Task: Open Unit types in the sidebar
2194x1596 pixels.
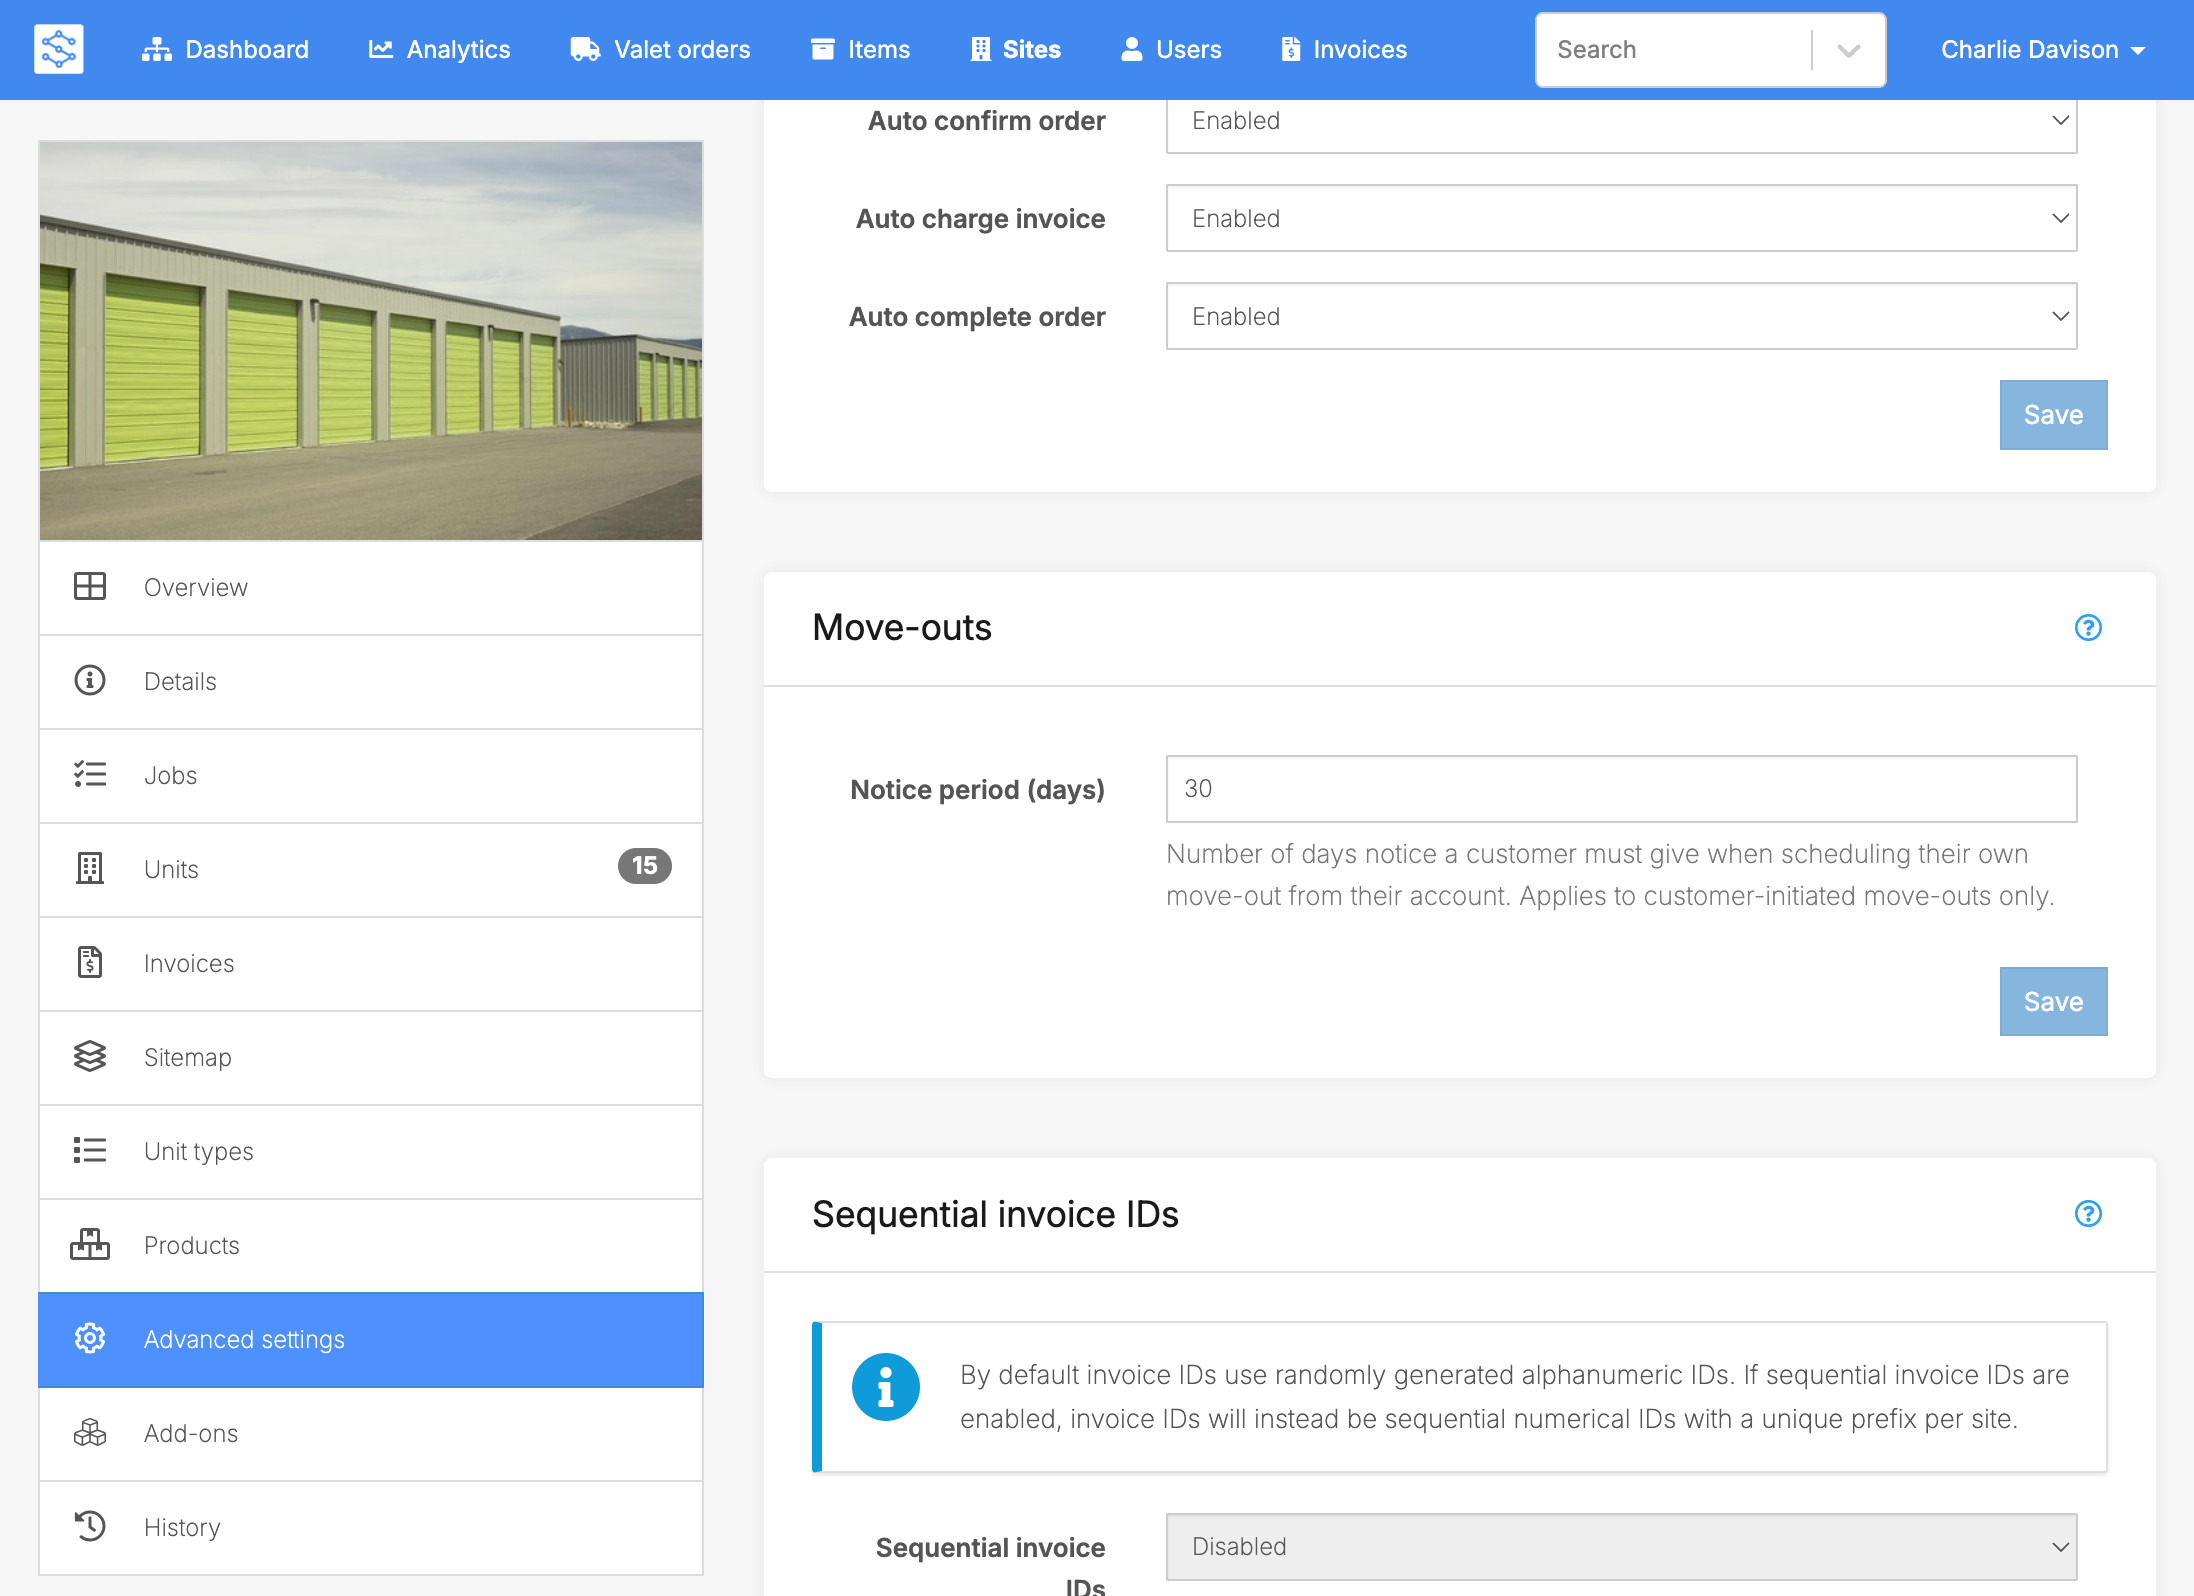Action: coord(371,1151)
